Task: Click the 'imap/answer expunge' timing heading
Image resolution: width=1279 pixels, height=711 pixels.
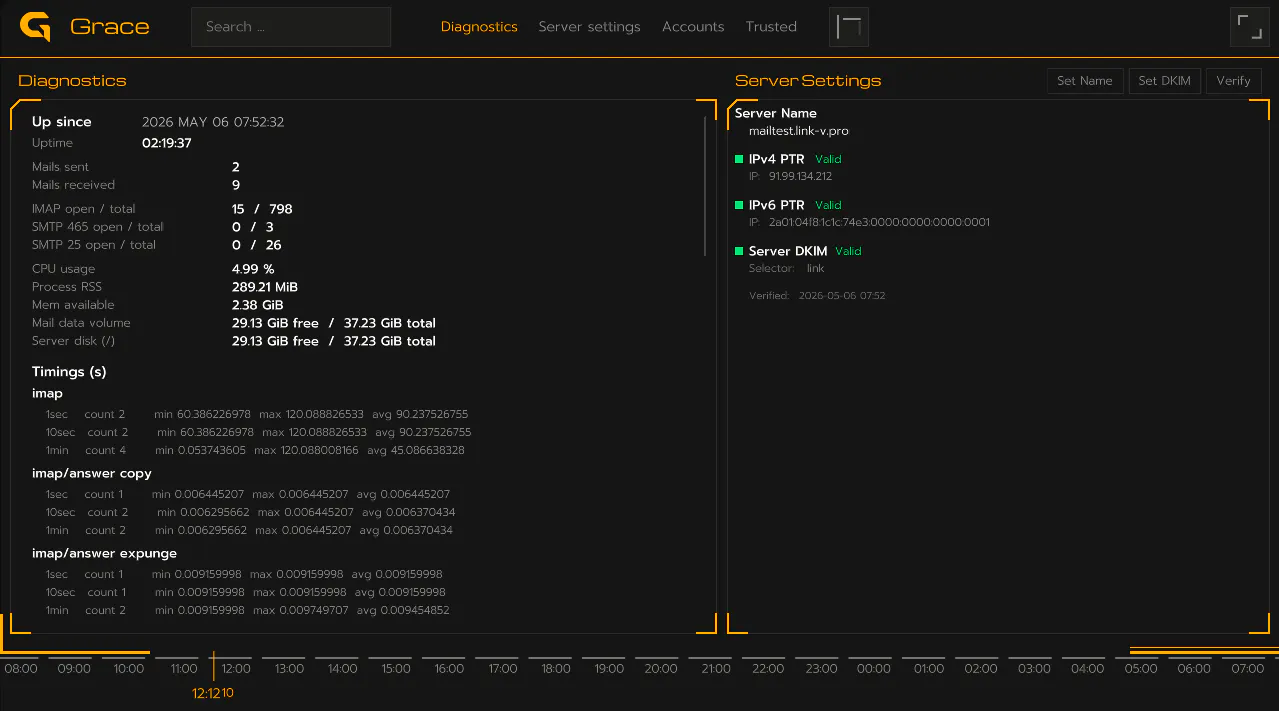Action: [104, 554]
